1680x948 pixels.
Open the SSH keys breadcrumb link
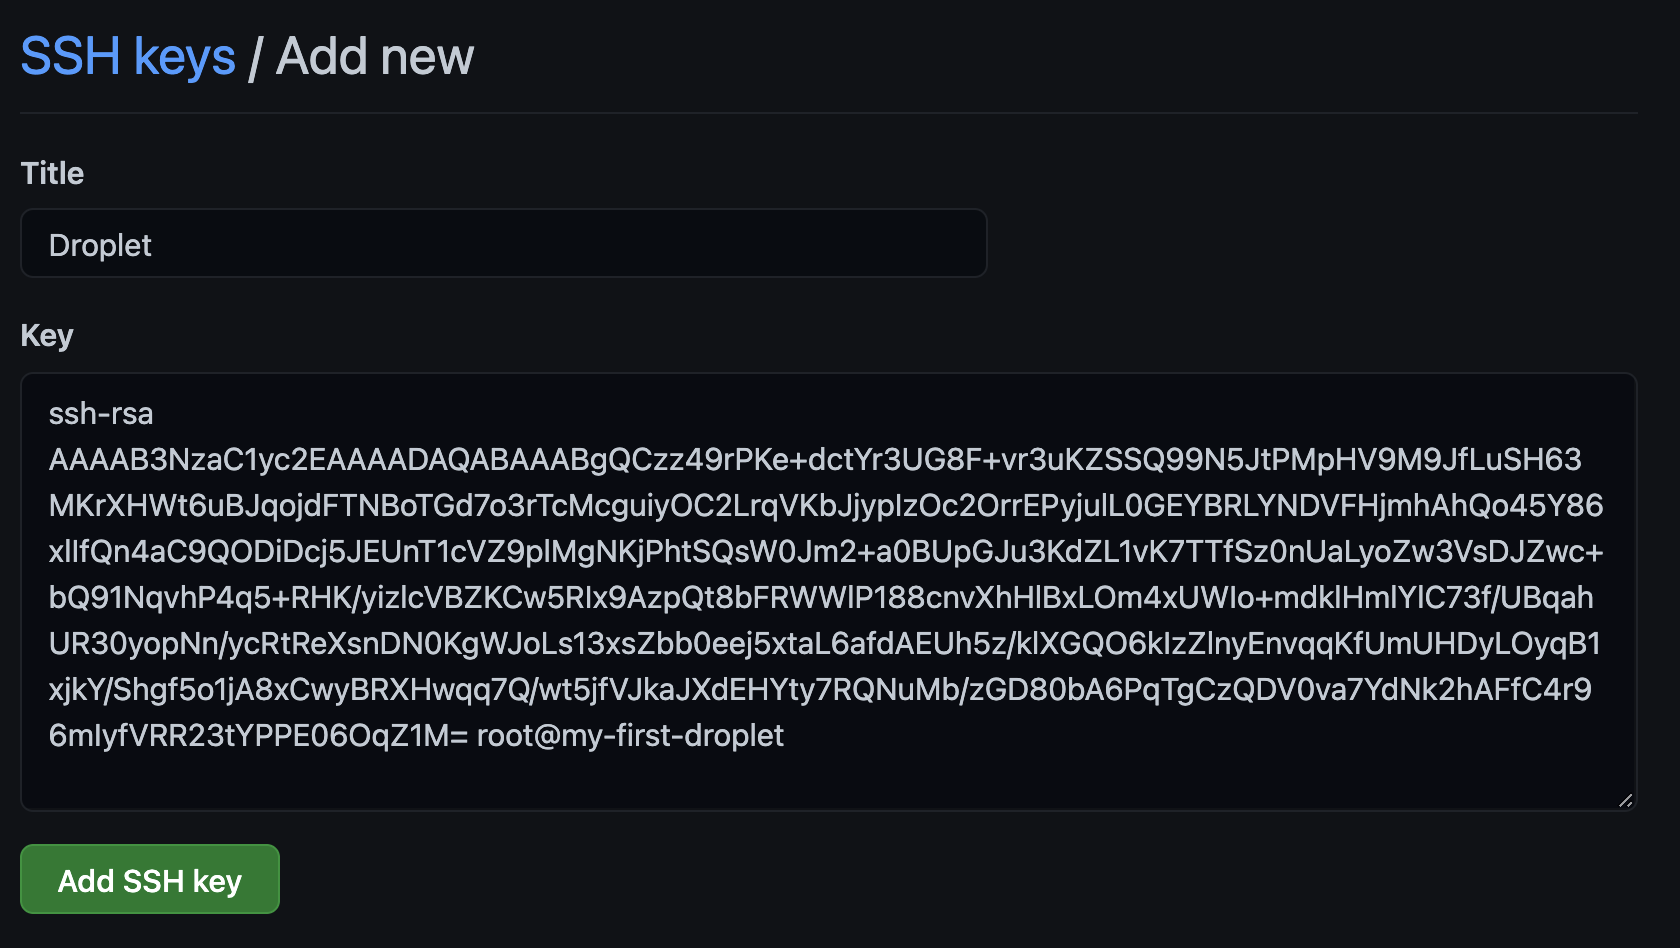[128, 57]
